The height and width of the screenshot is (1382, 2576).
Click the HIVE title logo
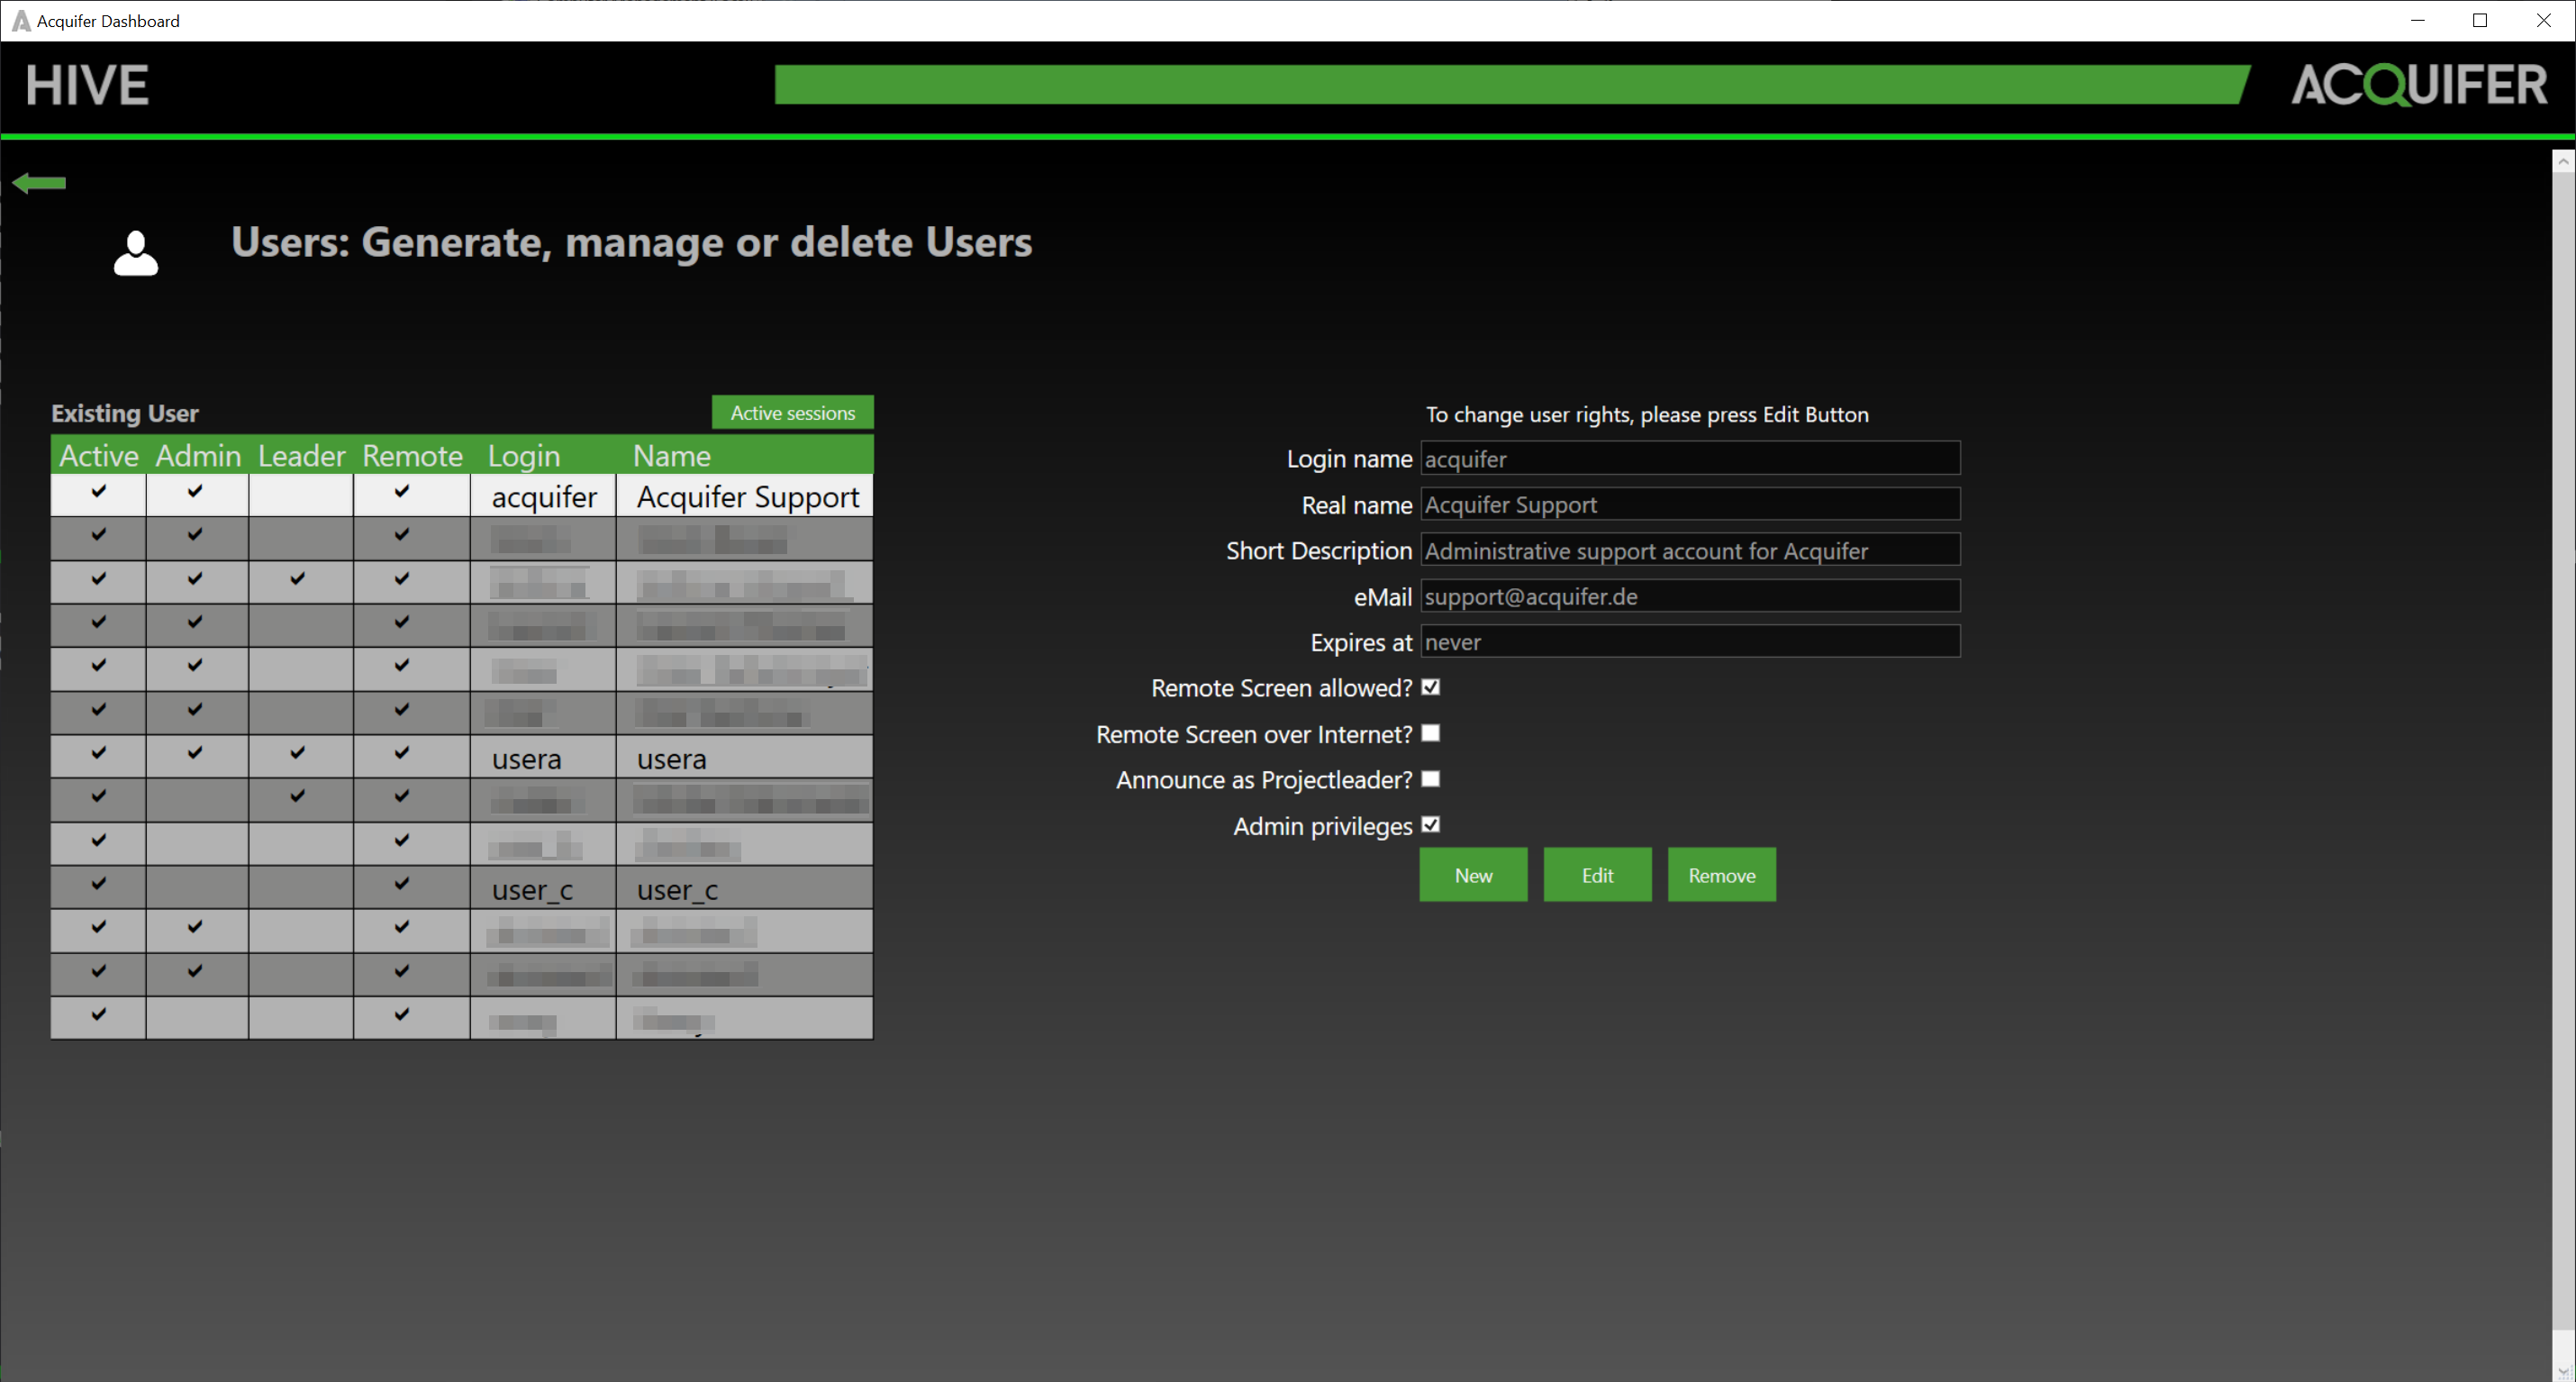[88, 85]
